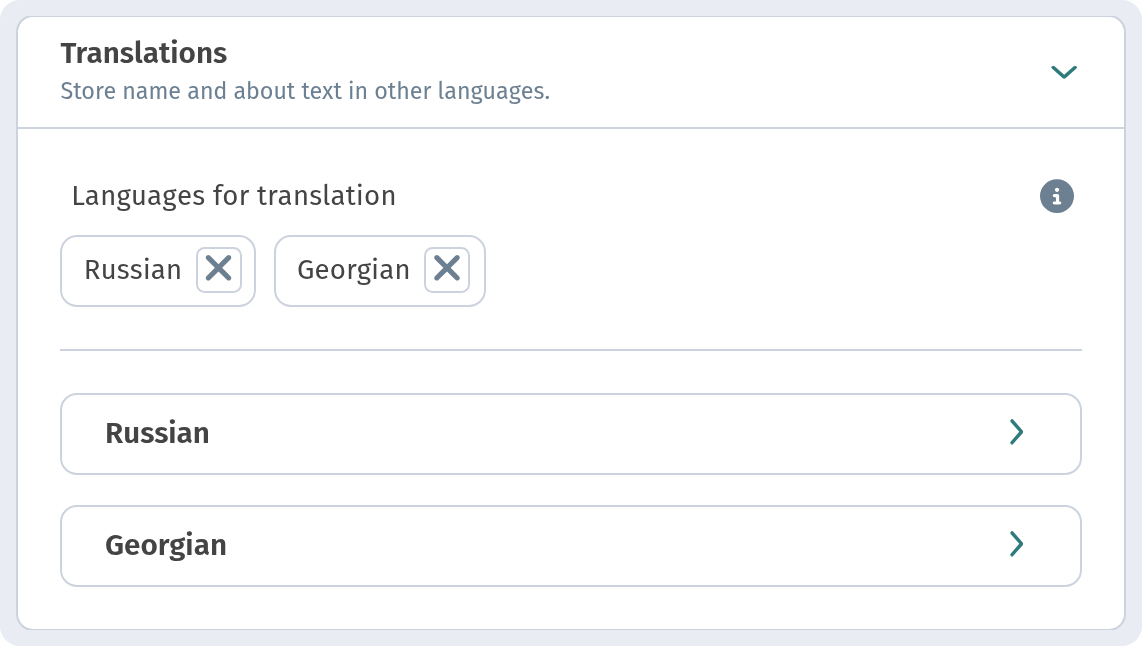Remove the Georgian language tag
The height and width of the screenshot is (646, 1142).
[x=446, y=269]
